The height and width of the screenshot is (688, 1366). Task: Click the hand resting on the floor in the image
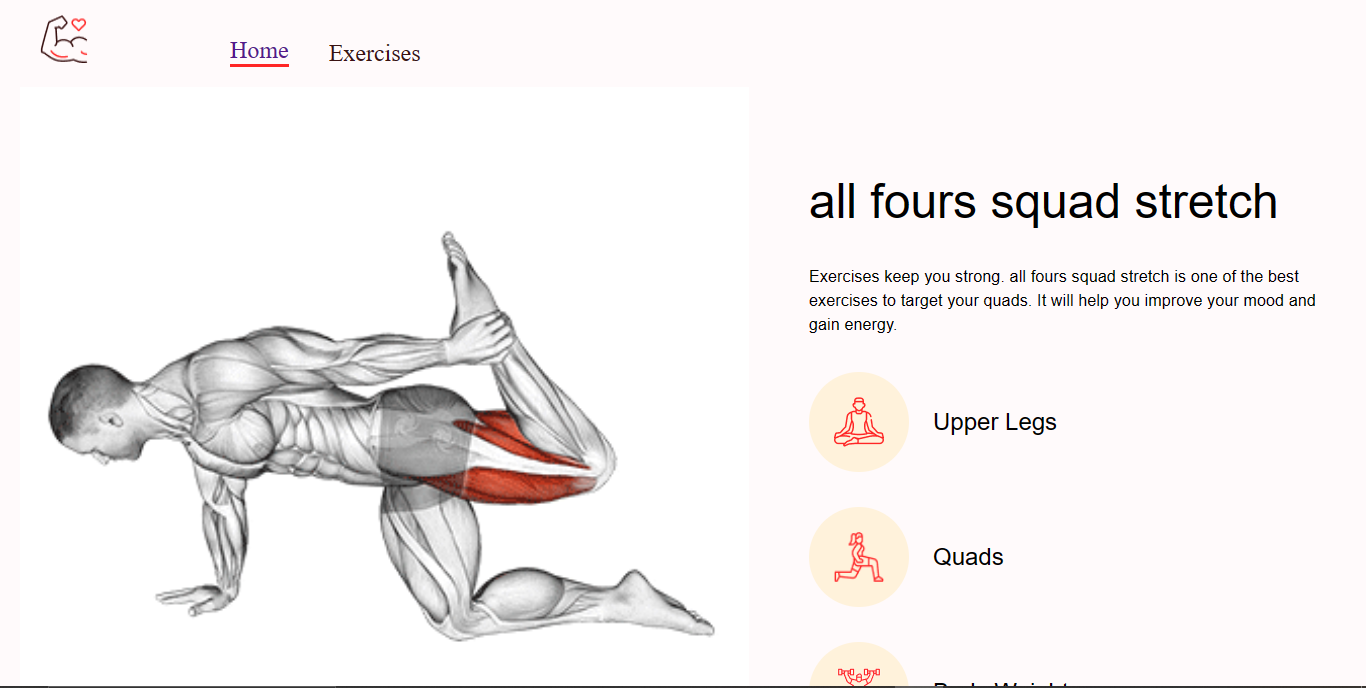190,597
